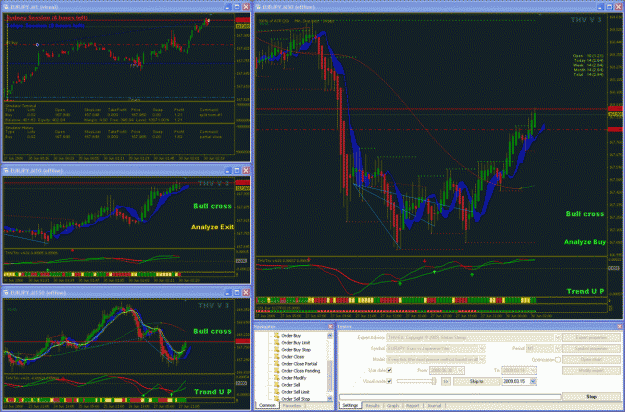
Task: Click the Modify expert button
Action: coord(591,370)
